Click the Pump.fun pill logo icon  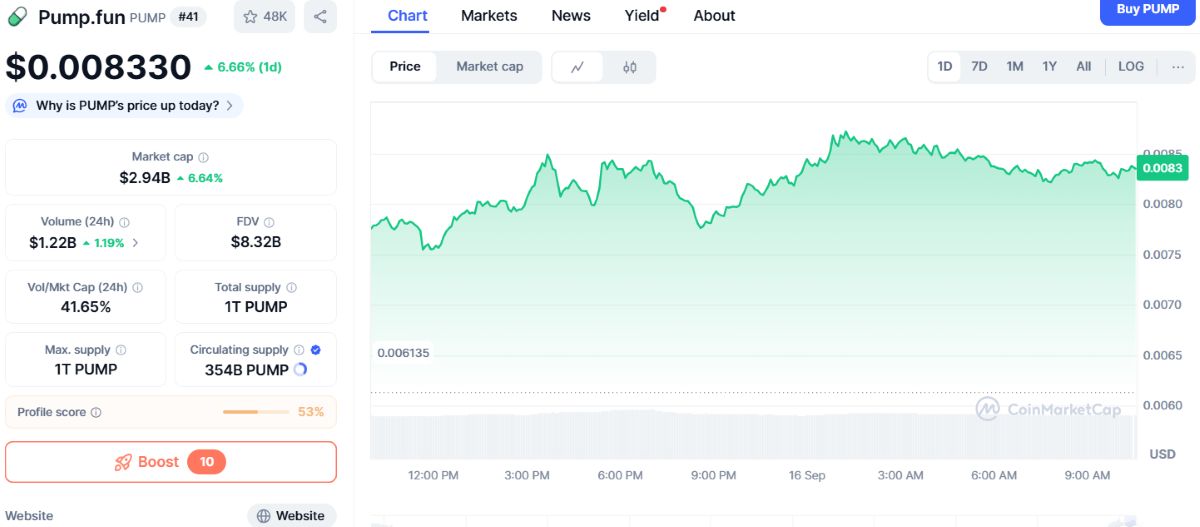18,16
